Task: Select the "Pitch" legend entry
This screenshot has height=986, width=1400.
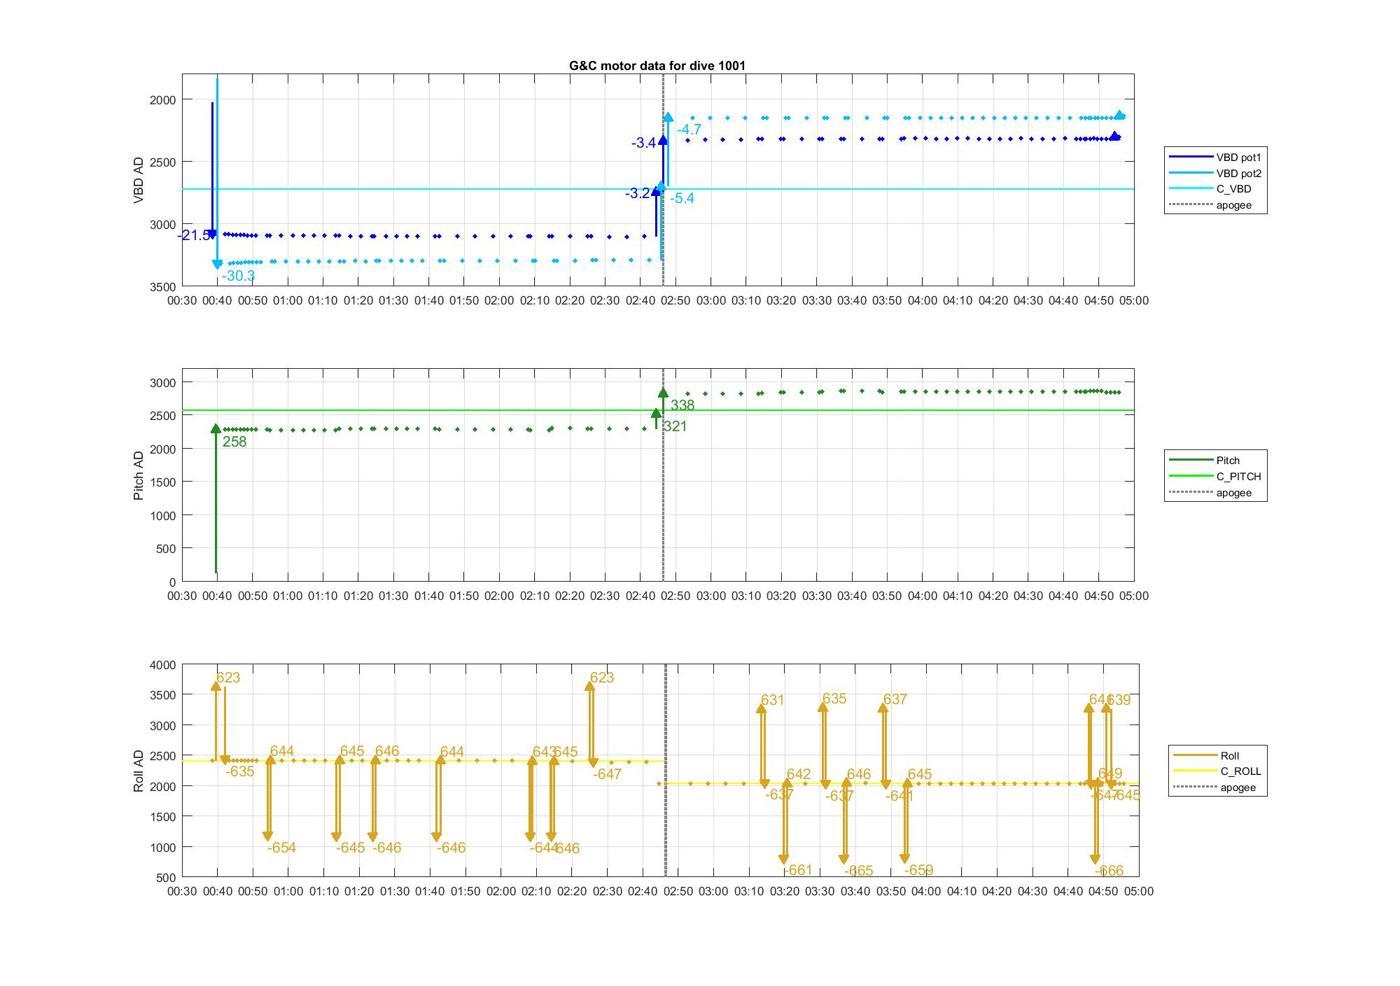Action: click(x=1205, y=460)
